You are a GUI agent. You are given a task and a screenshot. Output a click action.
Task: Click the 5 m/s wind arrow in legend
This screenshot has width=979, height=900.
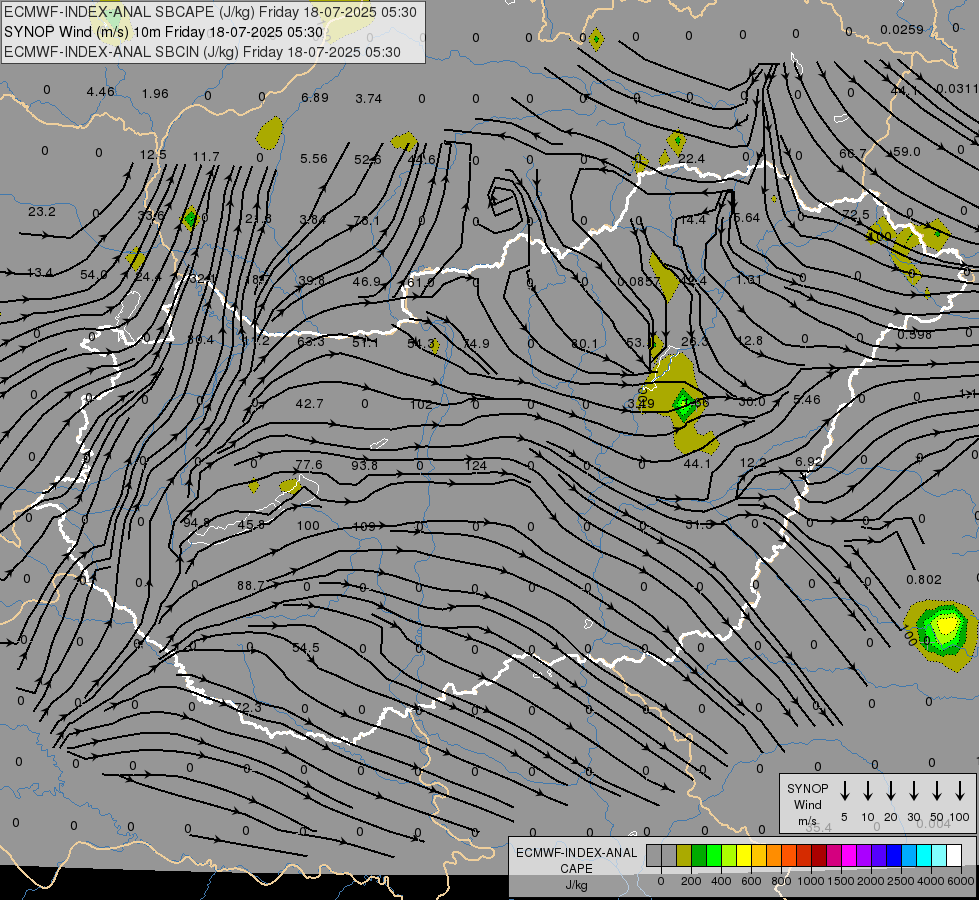tap(844, 791)
